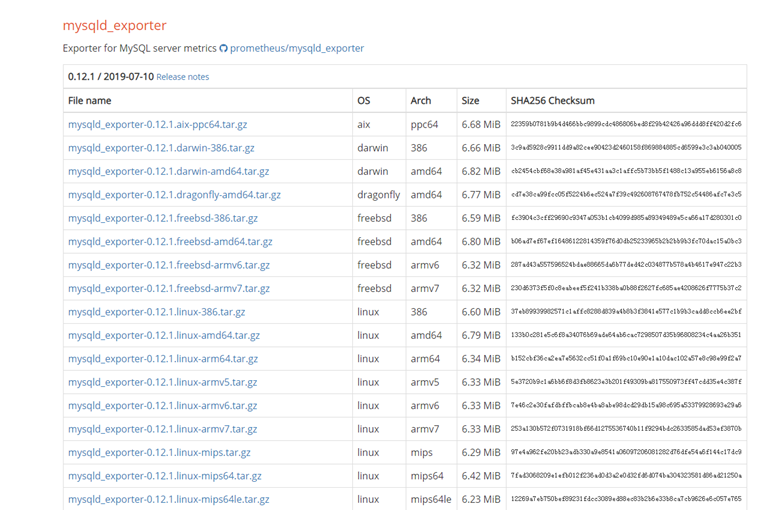Select the checksum of linux-arm64 row
Image resolution: width=773 pixels, height=510 pixels.
626,359
